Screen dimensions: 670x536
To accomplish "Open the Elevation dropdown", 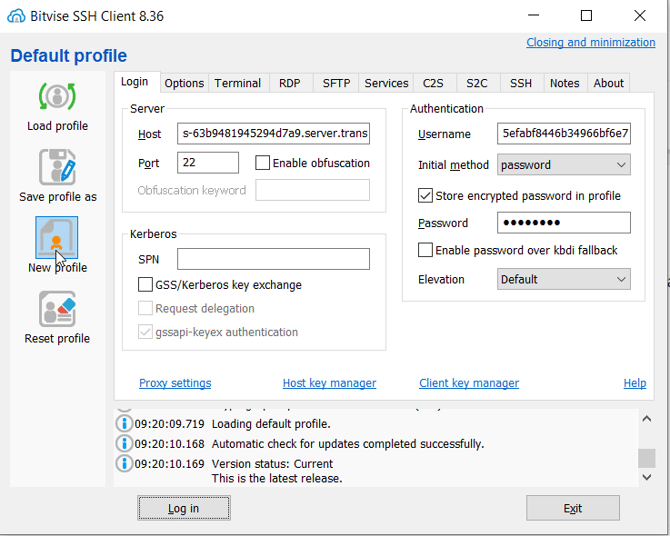I will coord(564,279).
